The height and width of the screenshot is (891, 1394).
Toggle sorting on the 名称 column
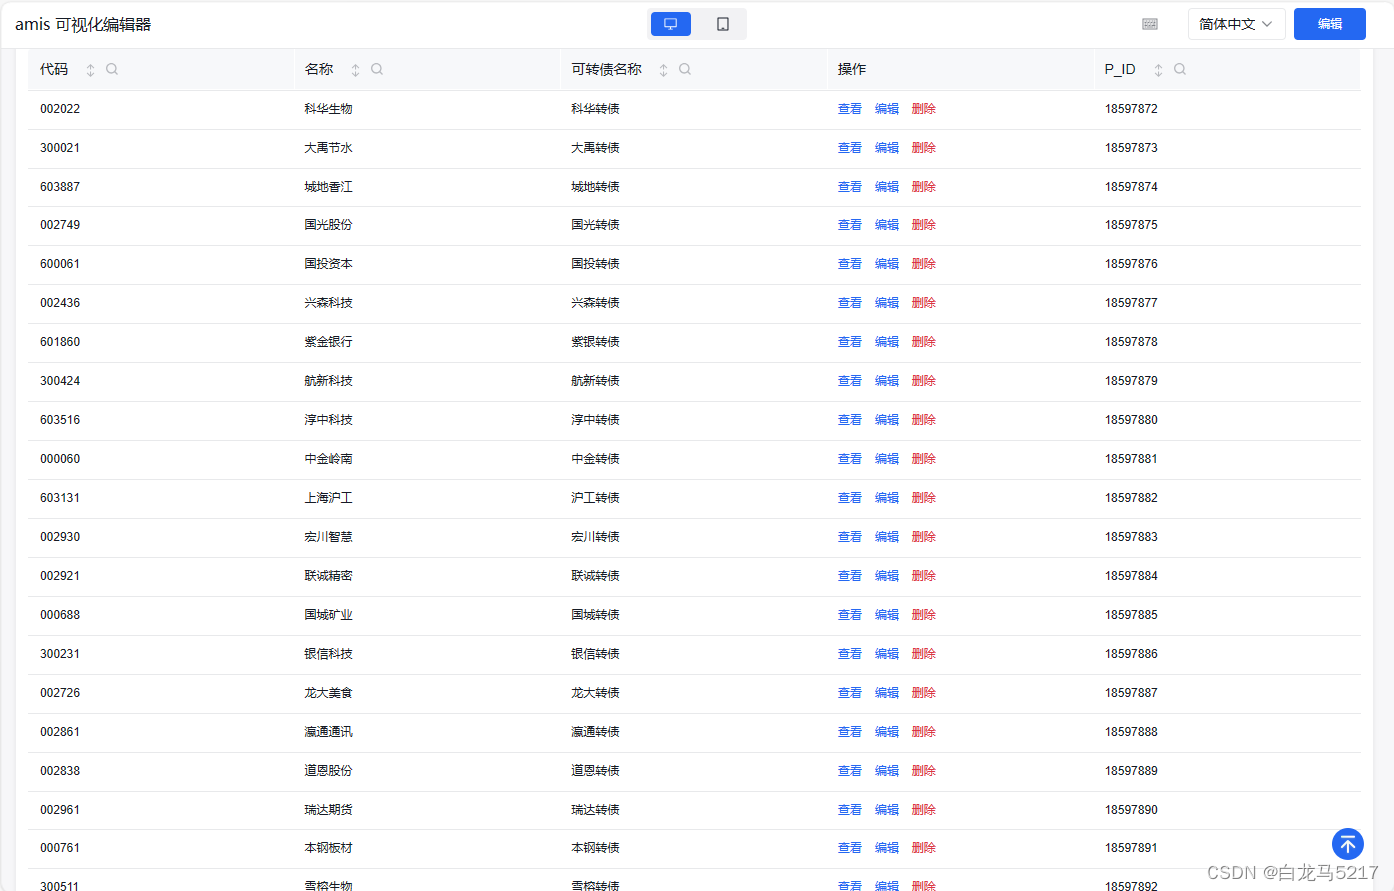pyautogui.click(x=354, y=69)
